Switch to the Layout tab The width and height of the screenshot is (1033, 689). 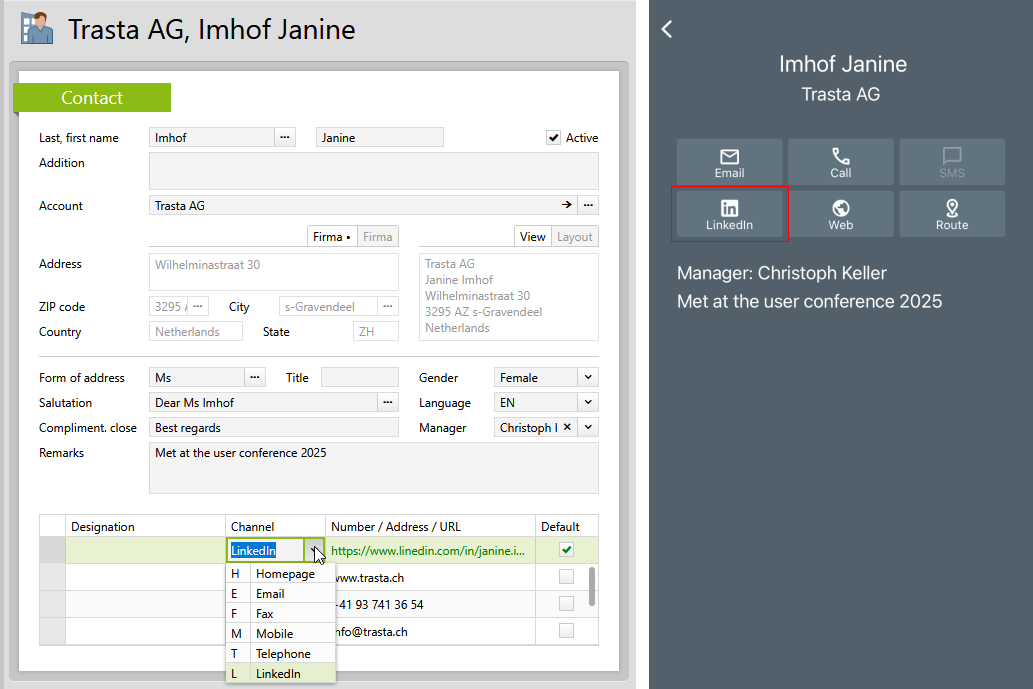pyautogui.click(x=574, y=237)
